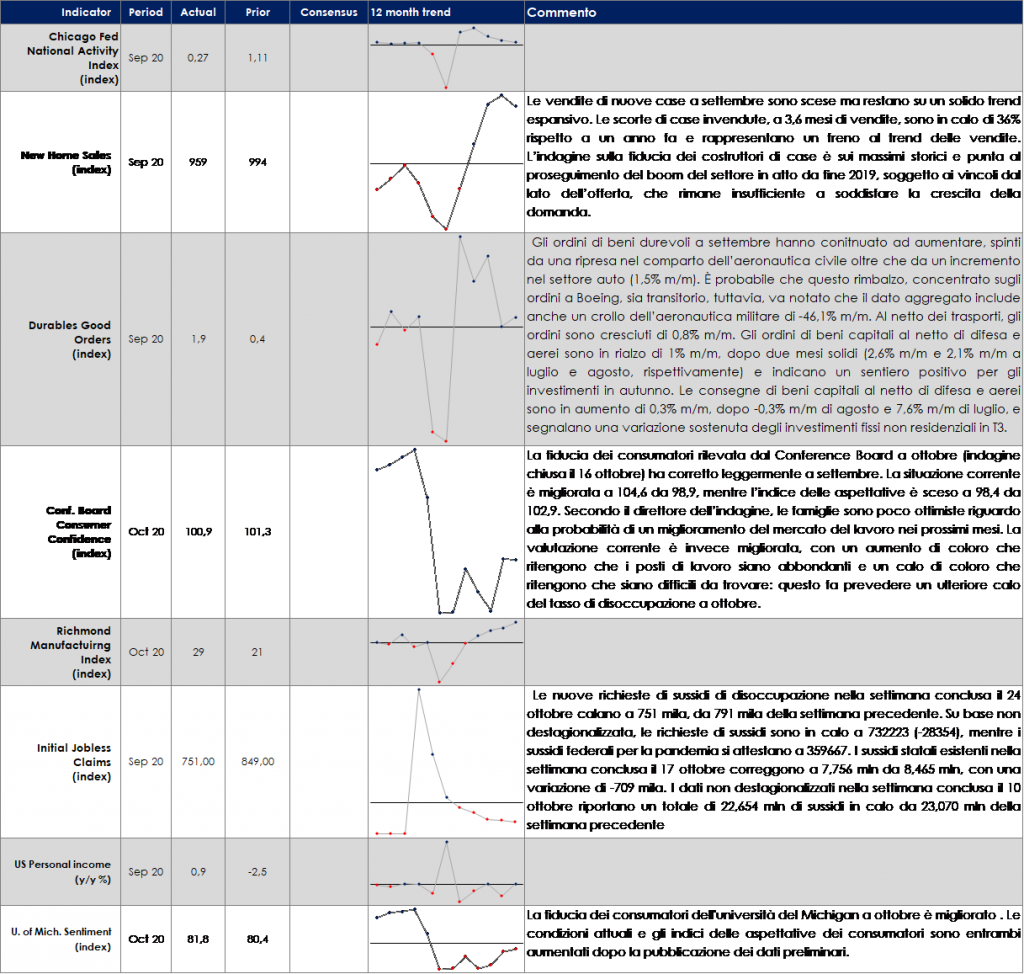Select the Durables Good Orders comment text
The image size is (1024, 974).
coord(772,339)
